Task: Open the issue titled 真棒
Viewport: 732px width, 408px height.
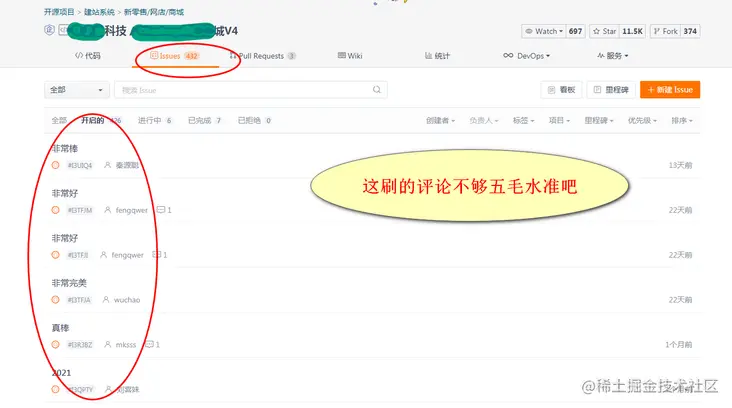Action: coord(60,328)
